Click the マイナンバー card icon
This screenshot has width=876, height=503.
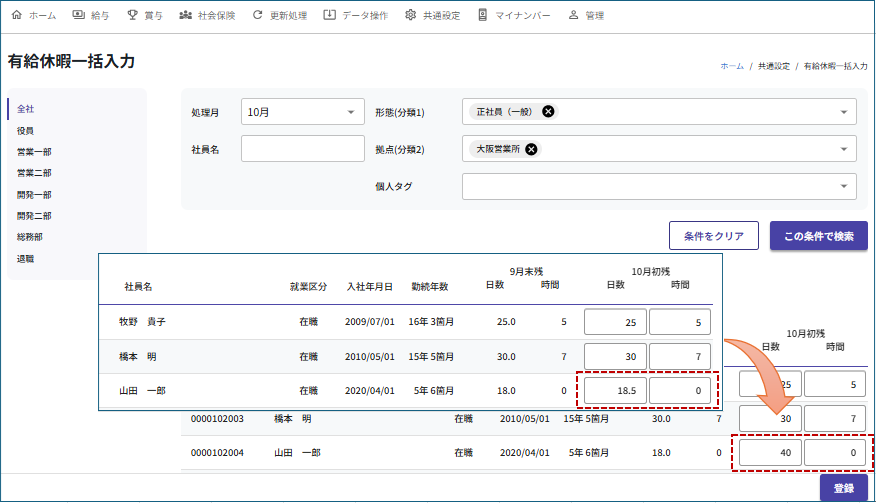click(x=483, y=15)
